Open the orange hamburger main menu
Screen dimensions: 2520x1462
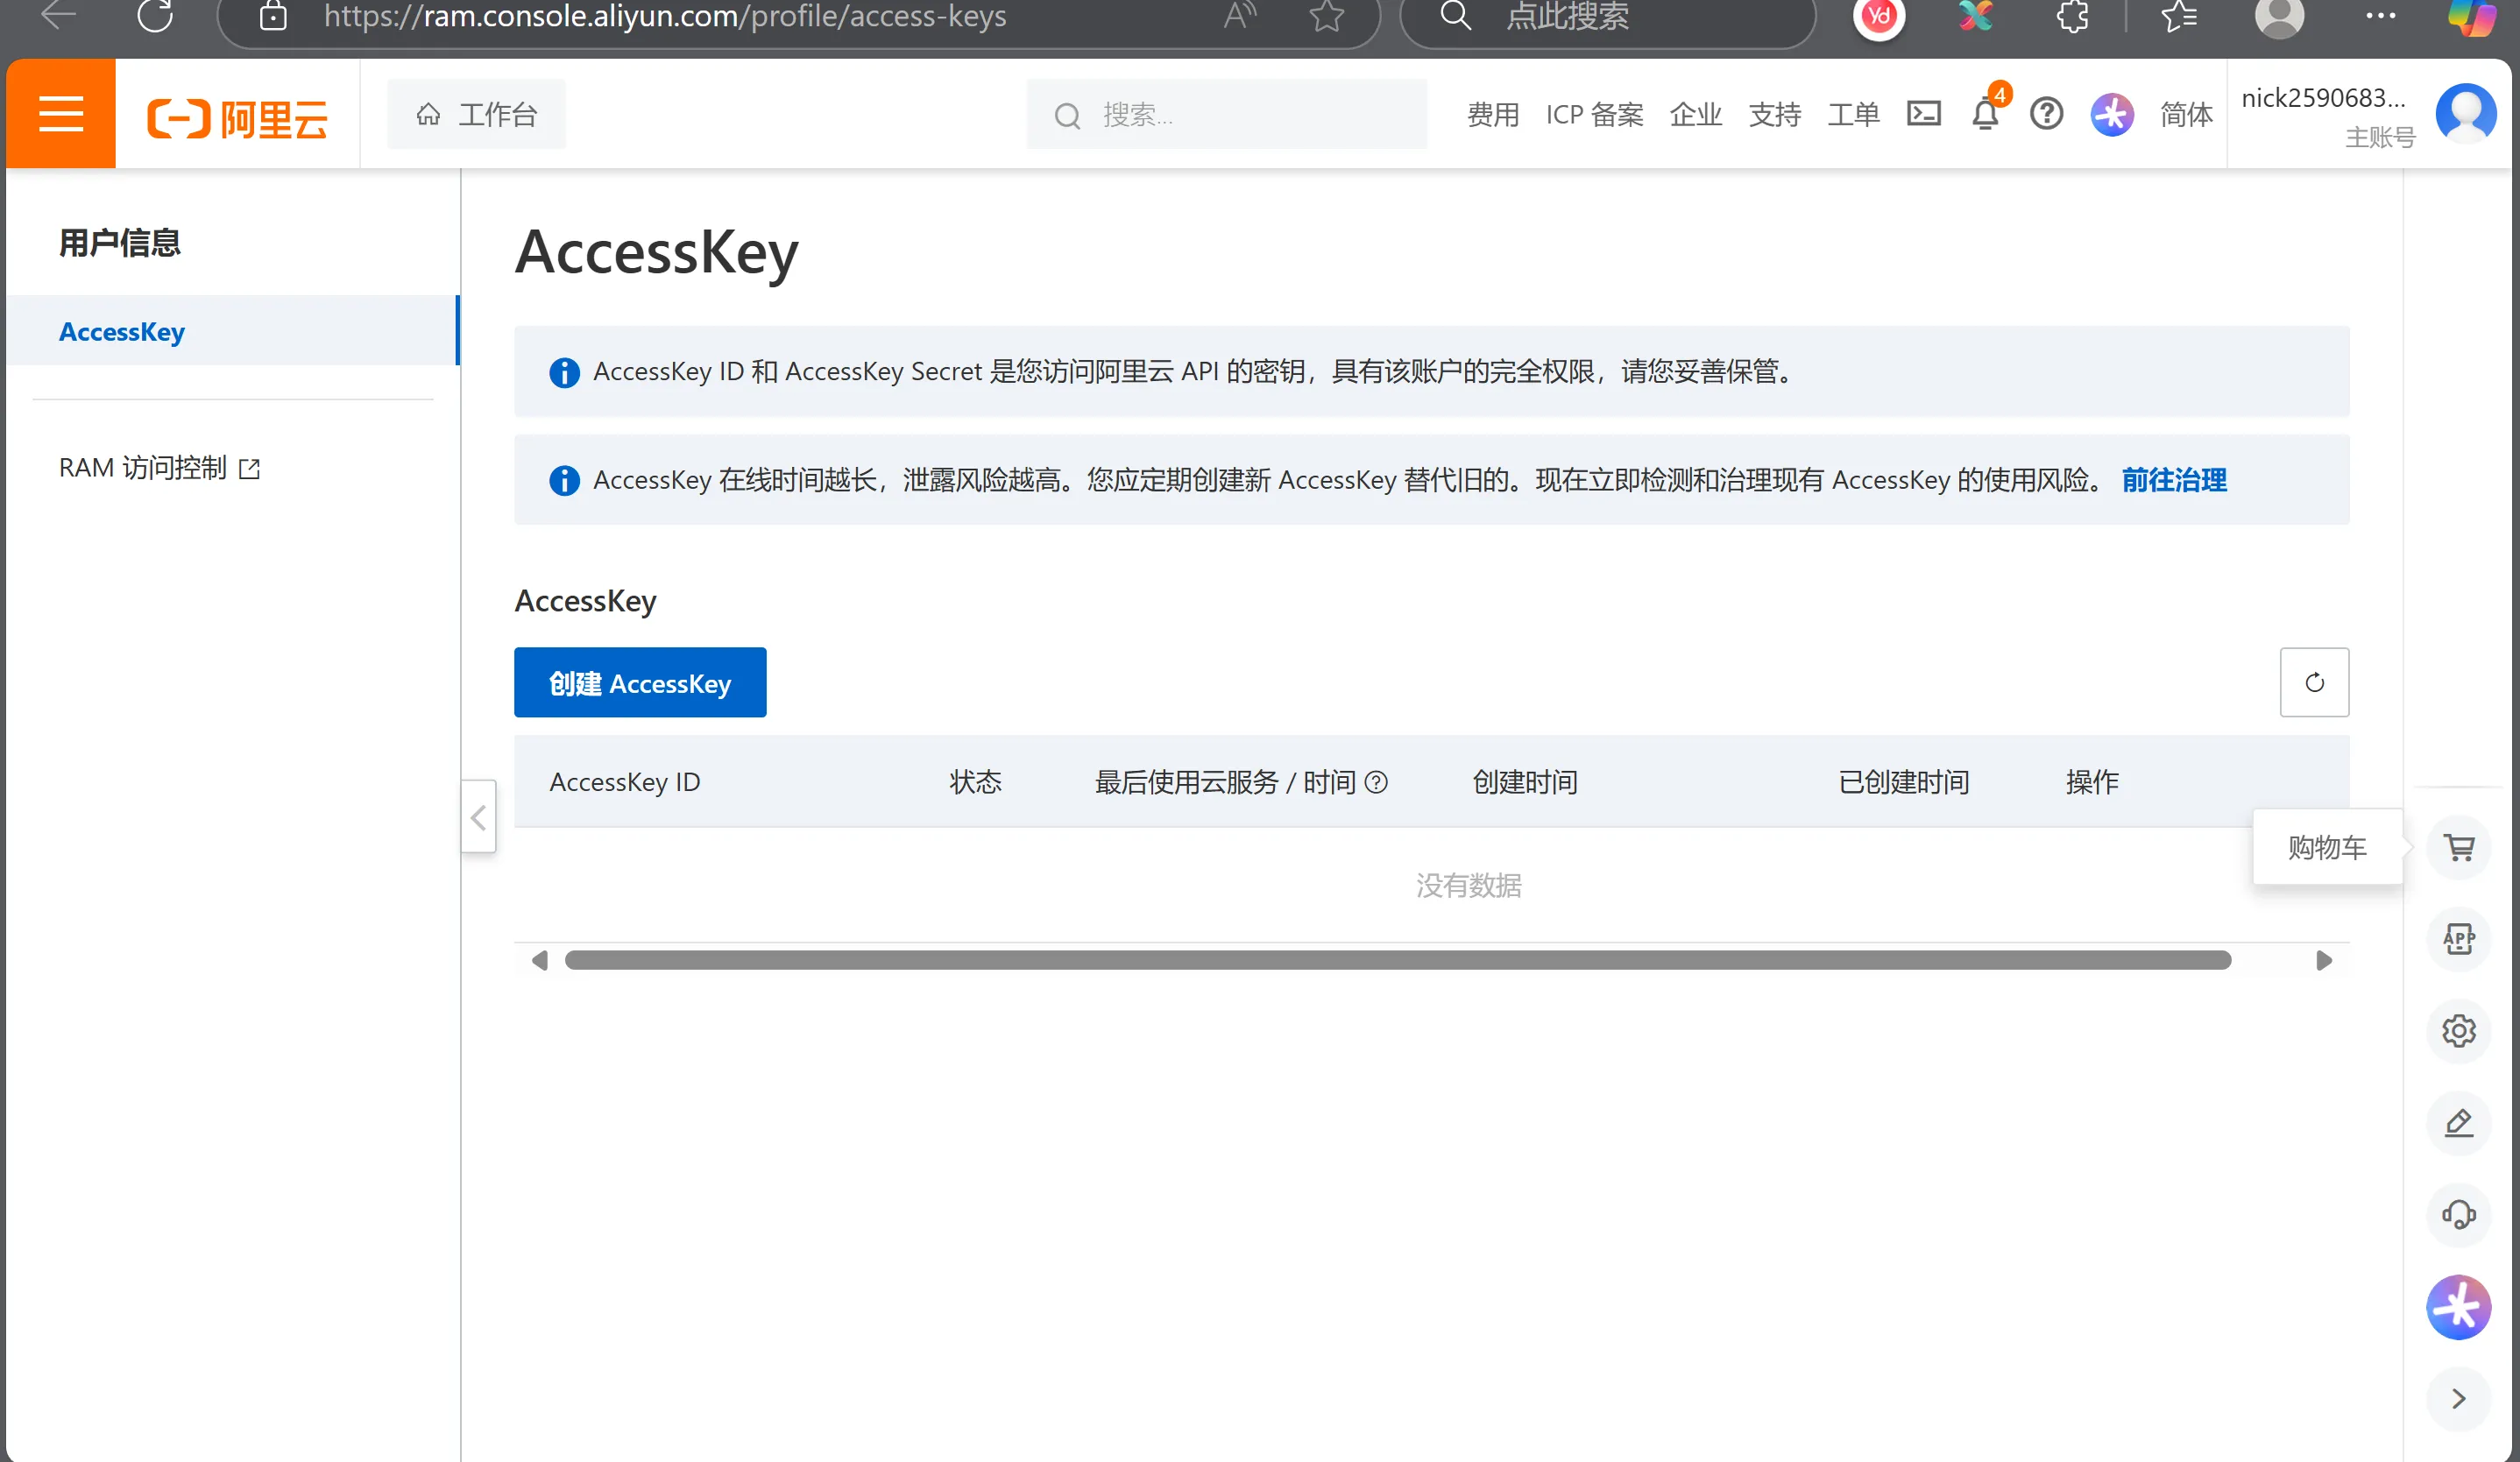(61, 114)
